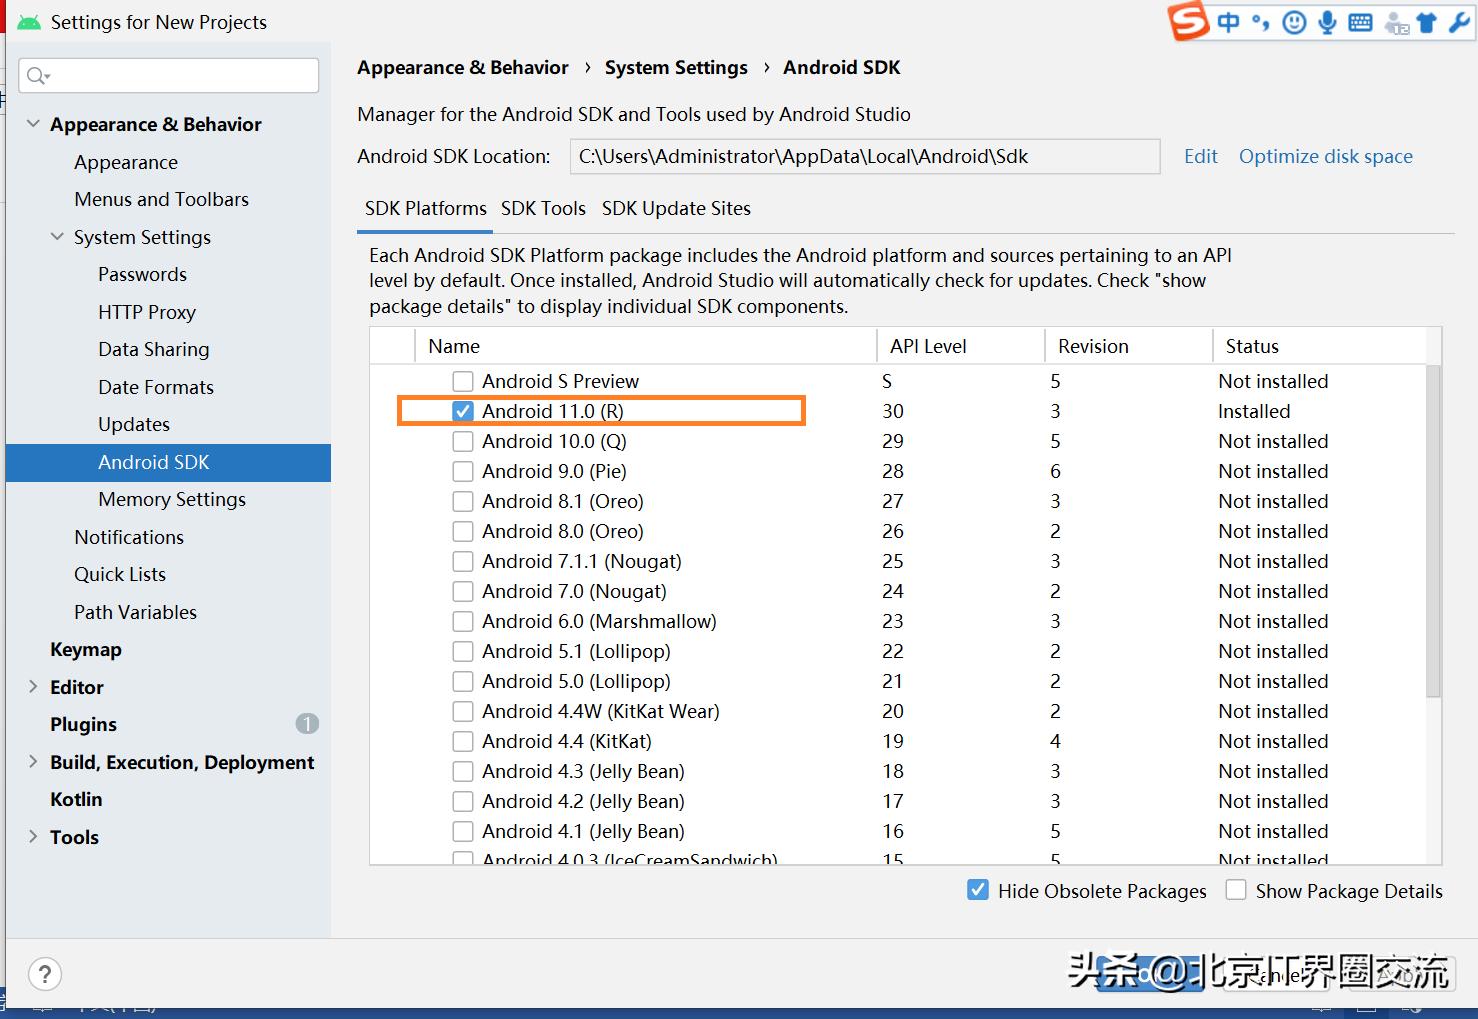1478x1019 pixels.
Task: Open Data Sharing settings
Action: [x=154, y=349]
